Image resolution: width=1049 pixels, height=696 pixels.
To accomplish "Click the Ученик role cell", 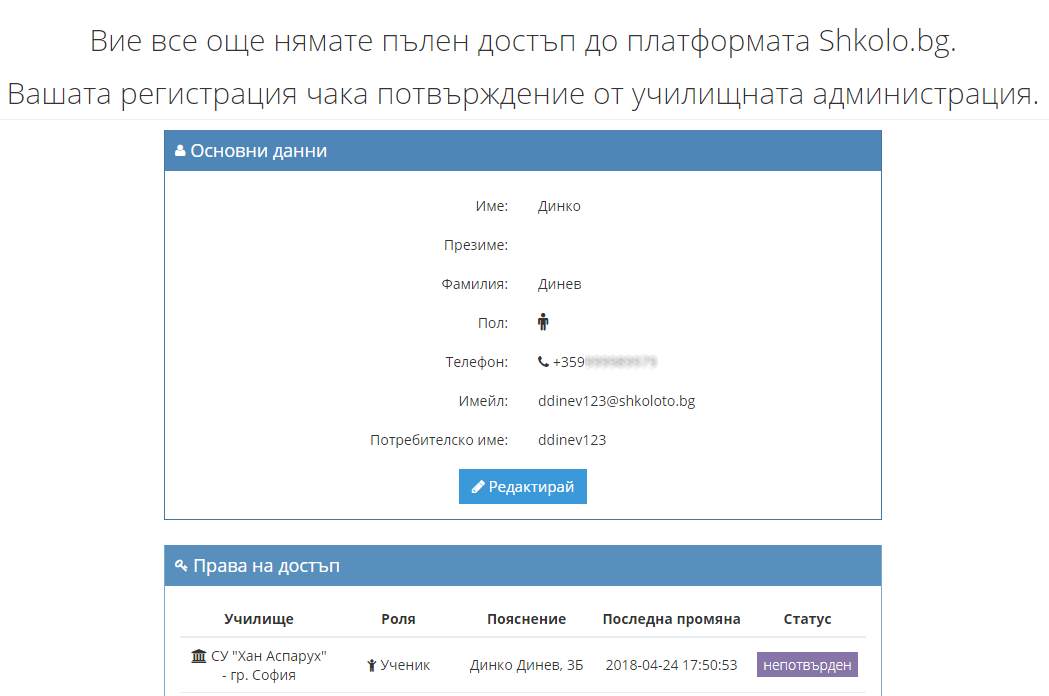I will click(x=398, y=665).
